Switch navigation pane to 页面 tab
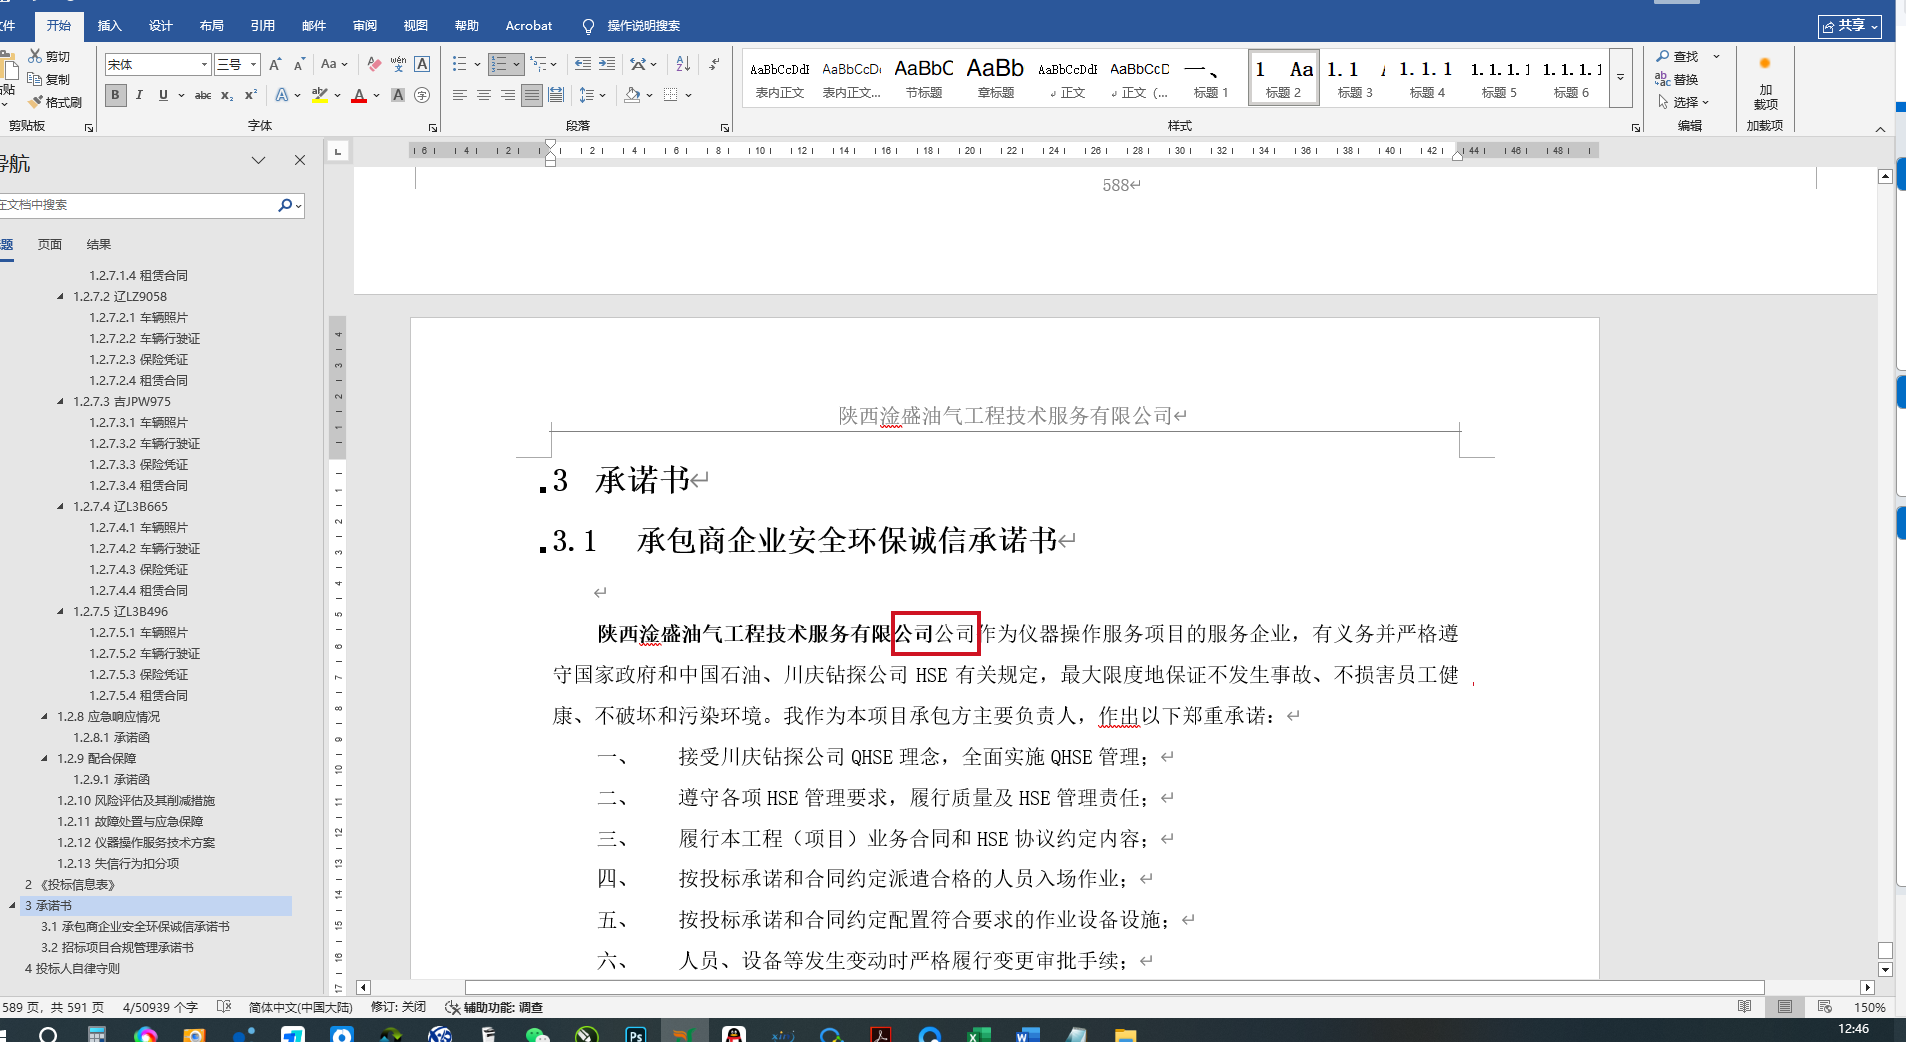This screenshot has width=1906, height=1042. [x=50, y=245]
